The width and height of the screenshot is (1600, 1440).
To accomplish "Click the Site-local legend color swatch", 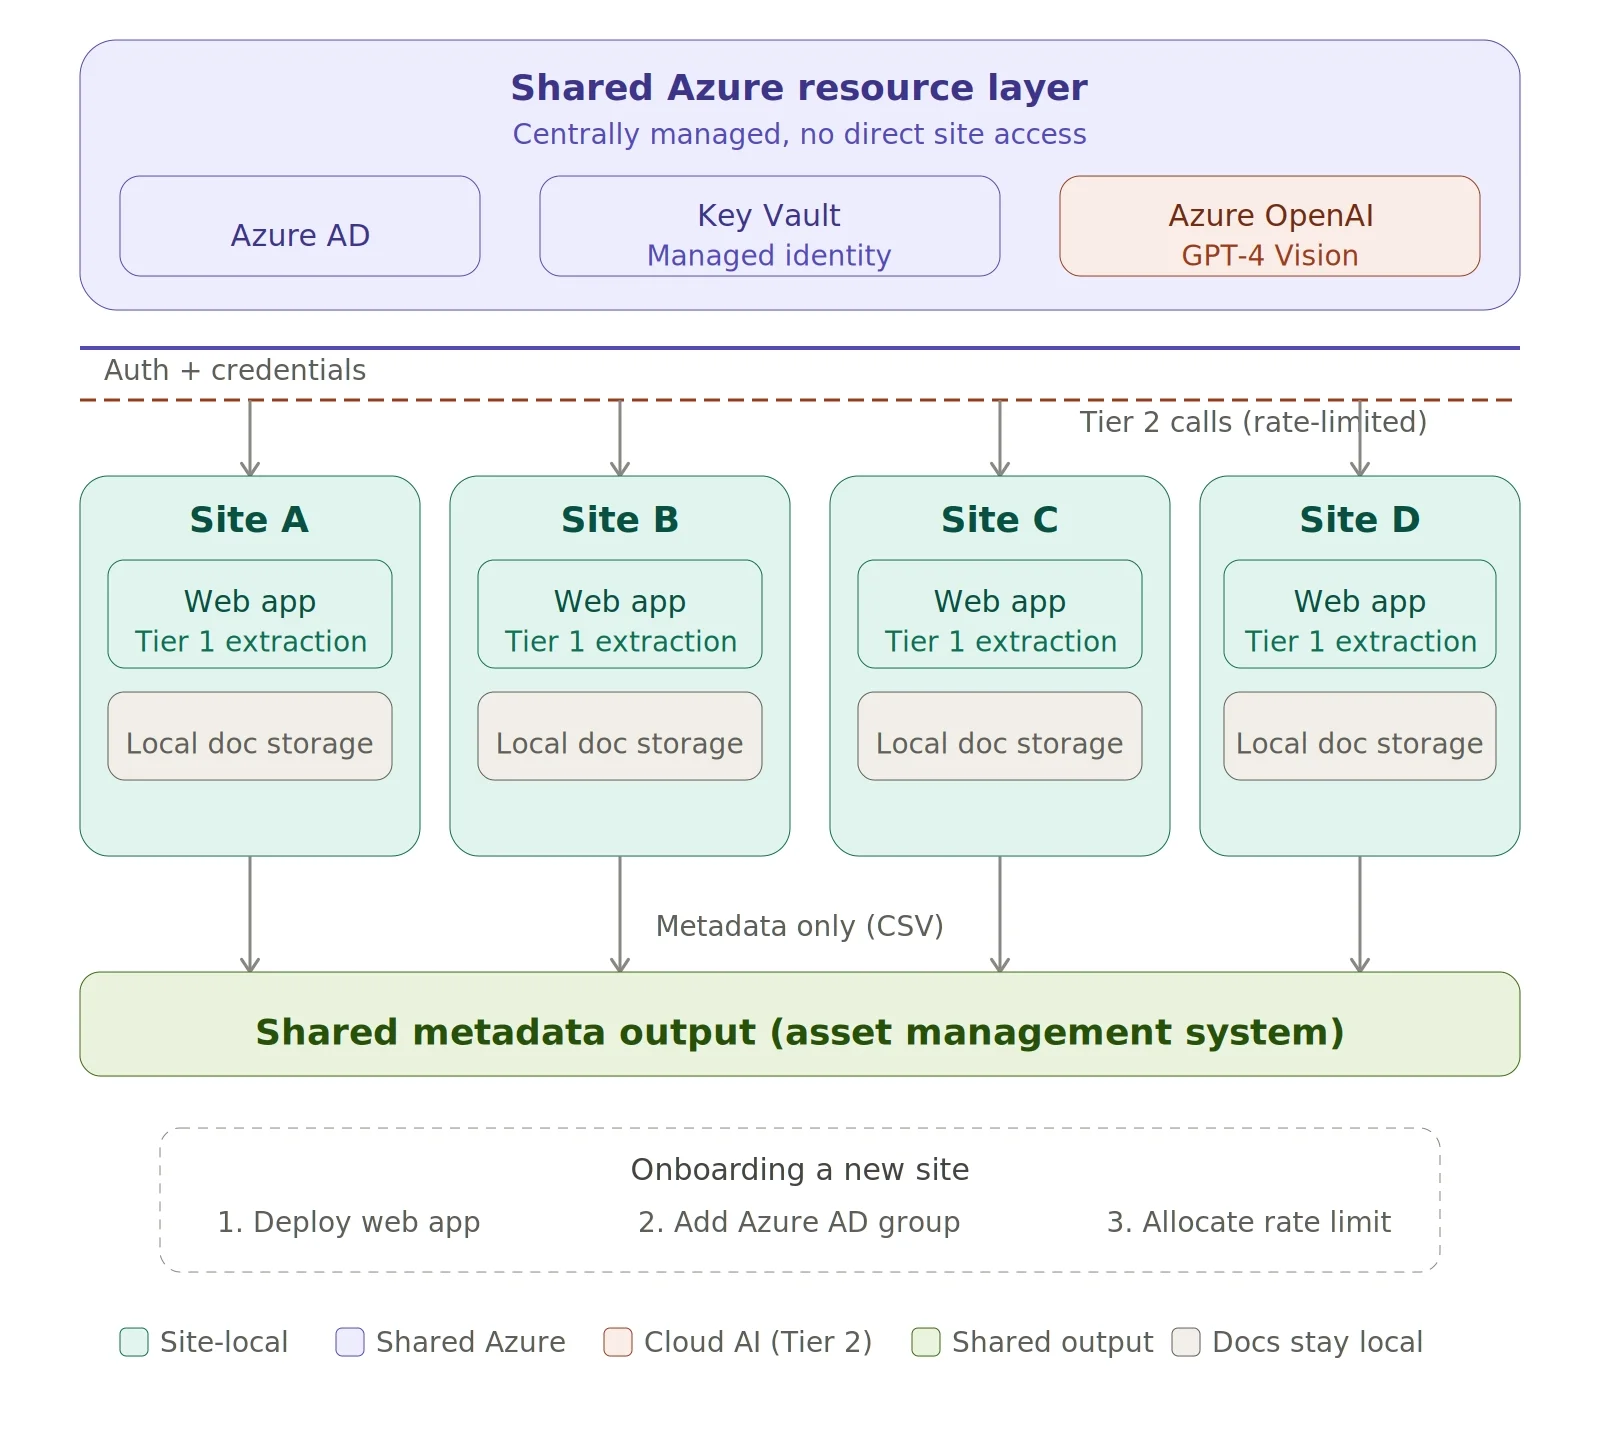I will (134, 1342).
